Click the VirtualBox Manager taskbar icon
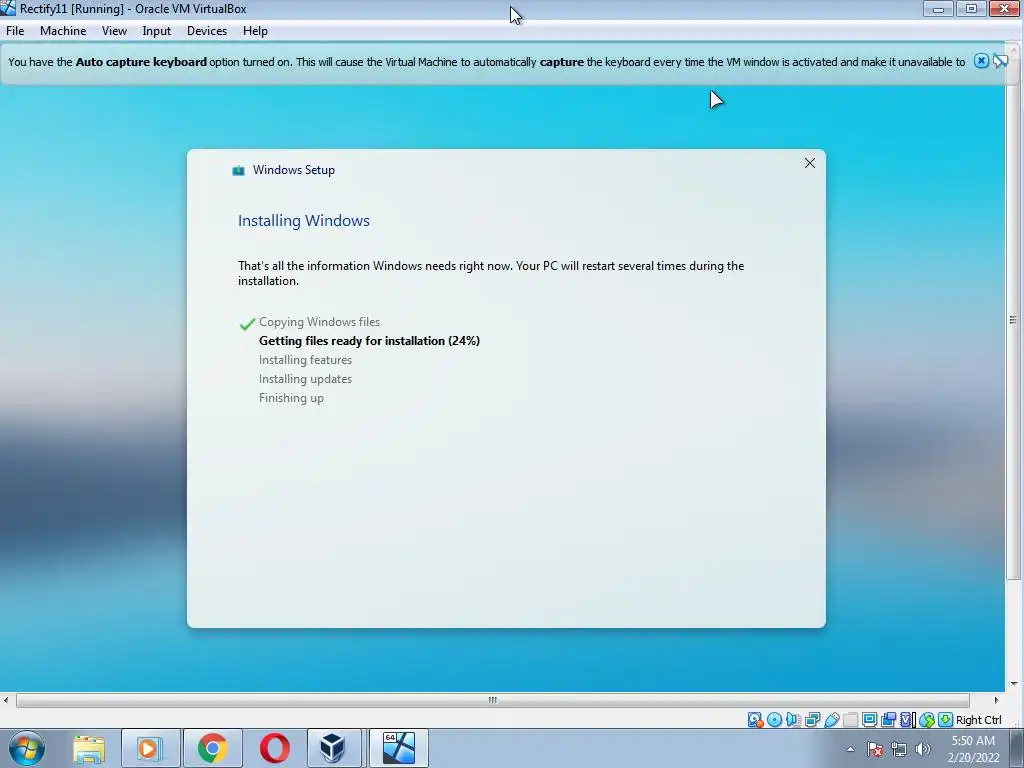The image size is (1024, 768). 334,748
